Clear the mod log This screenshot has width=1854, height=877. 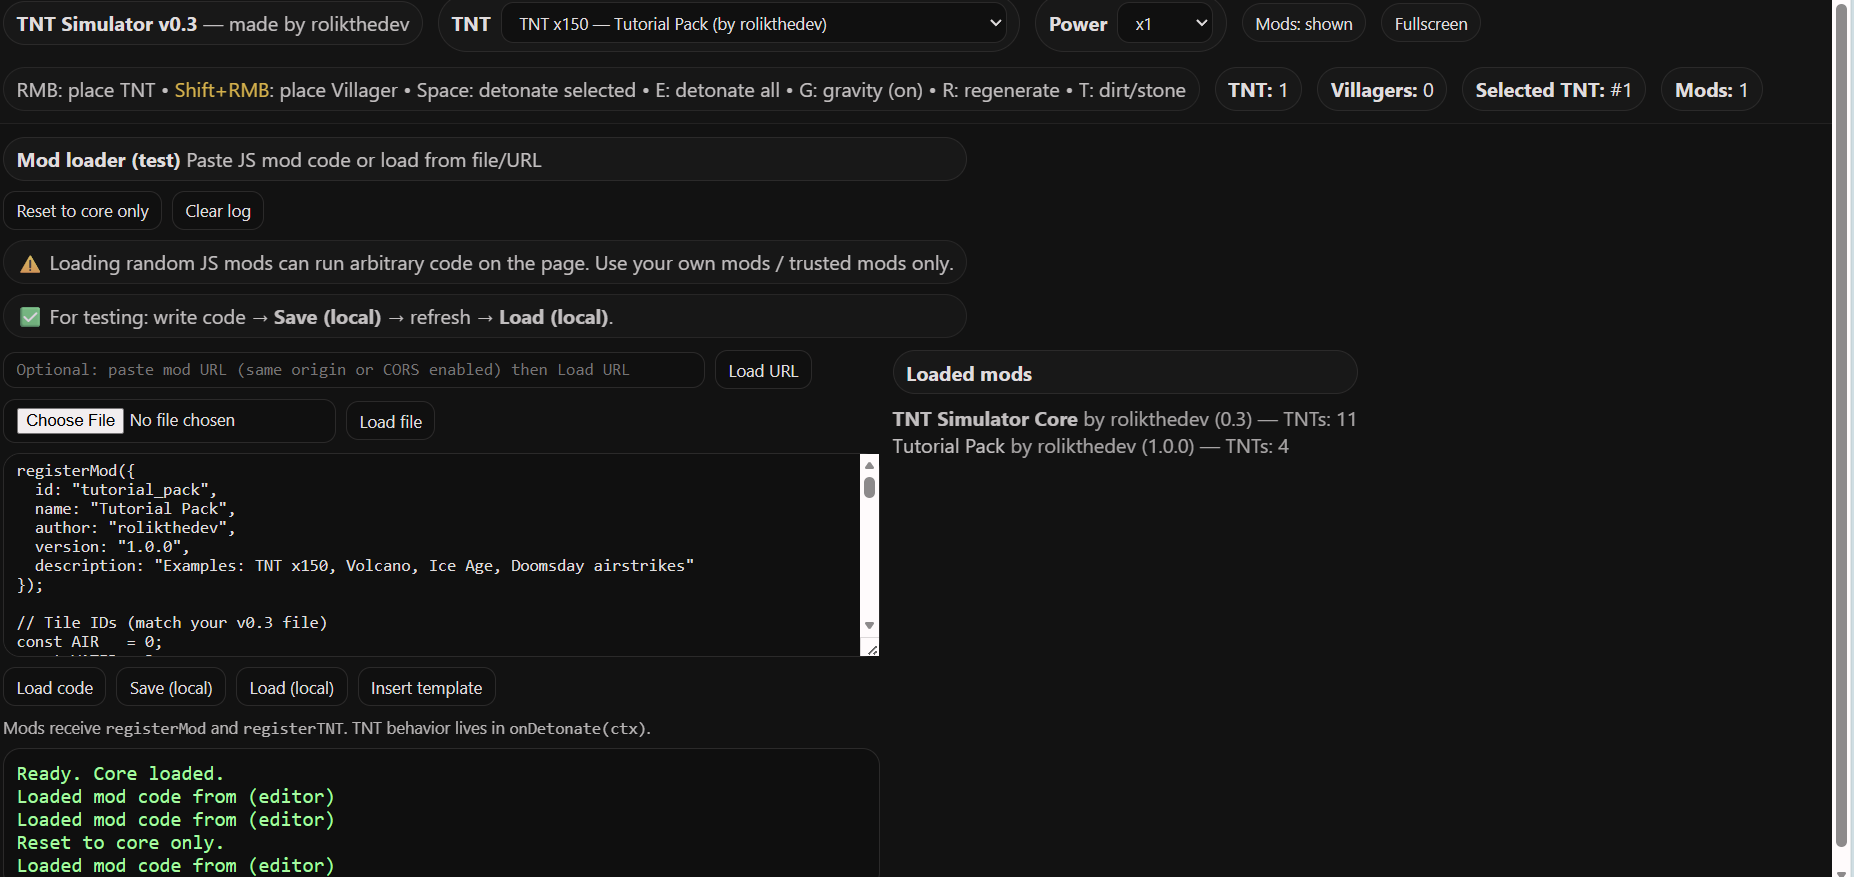(x=218, y=211)
